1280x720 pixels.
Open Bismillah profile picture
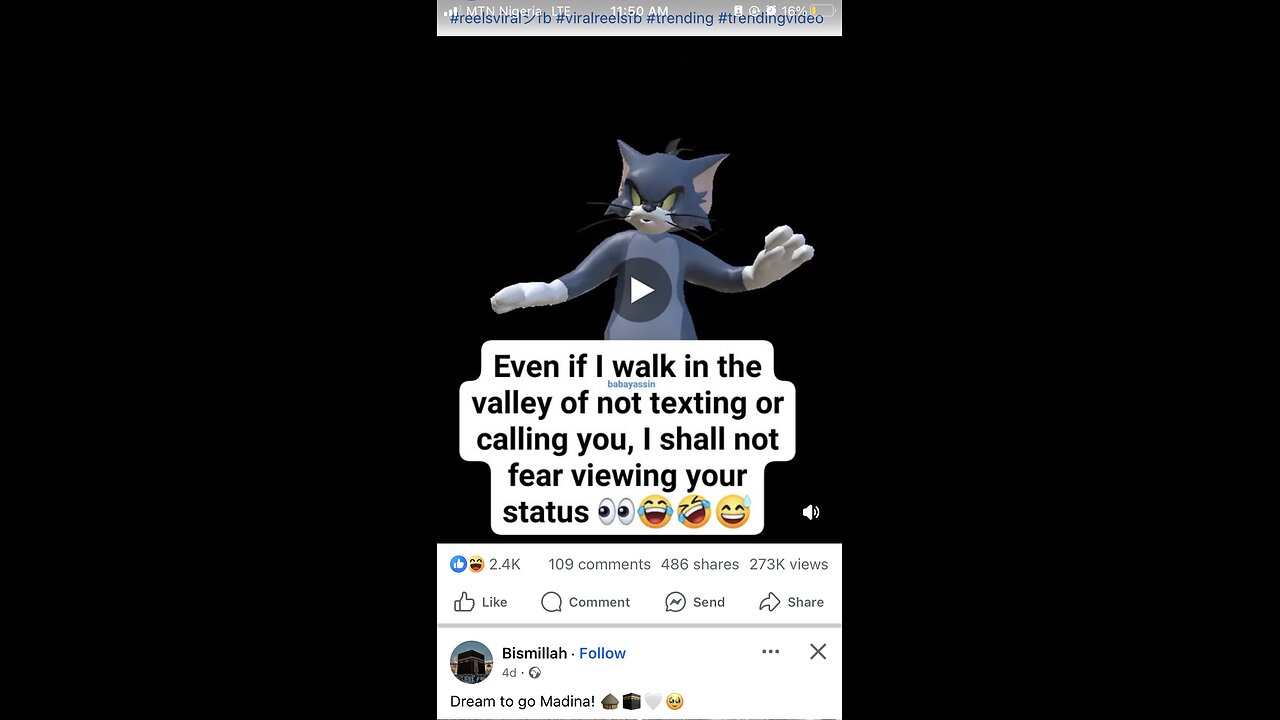(471, 662)
